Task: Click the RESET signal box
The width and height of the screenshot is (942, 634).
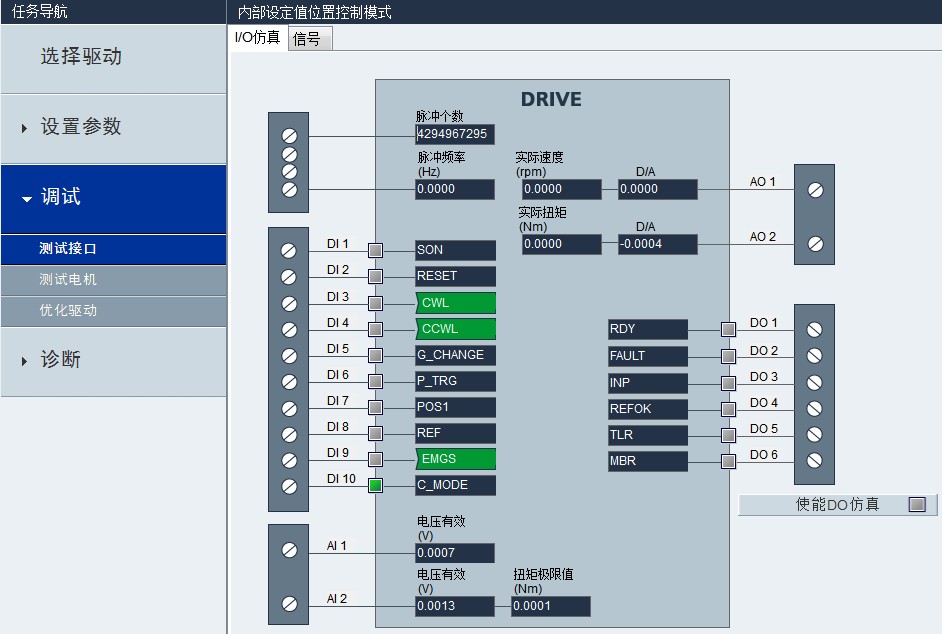Action: (455, 276)
